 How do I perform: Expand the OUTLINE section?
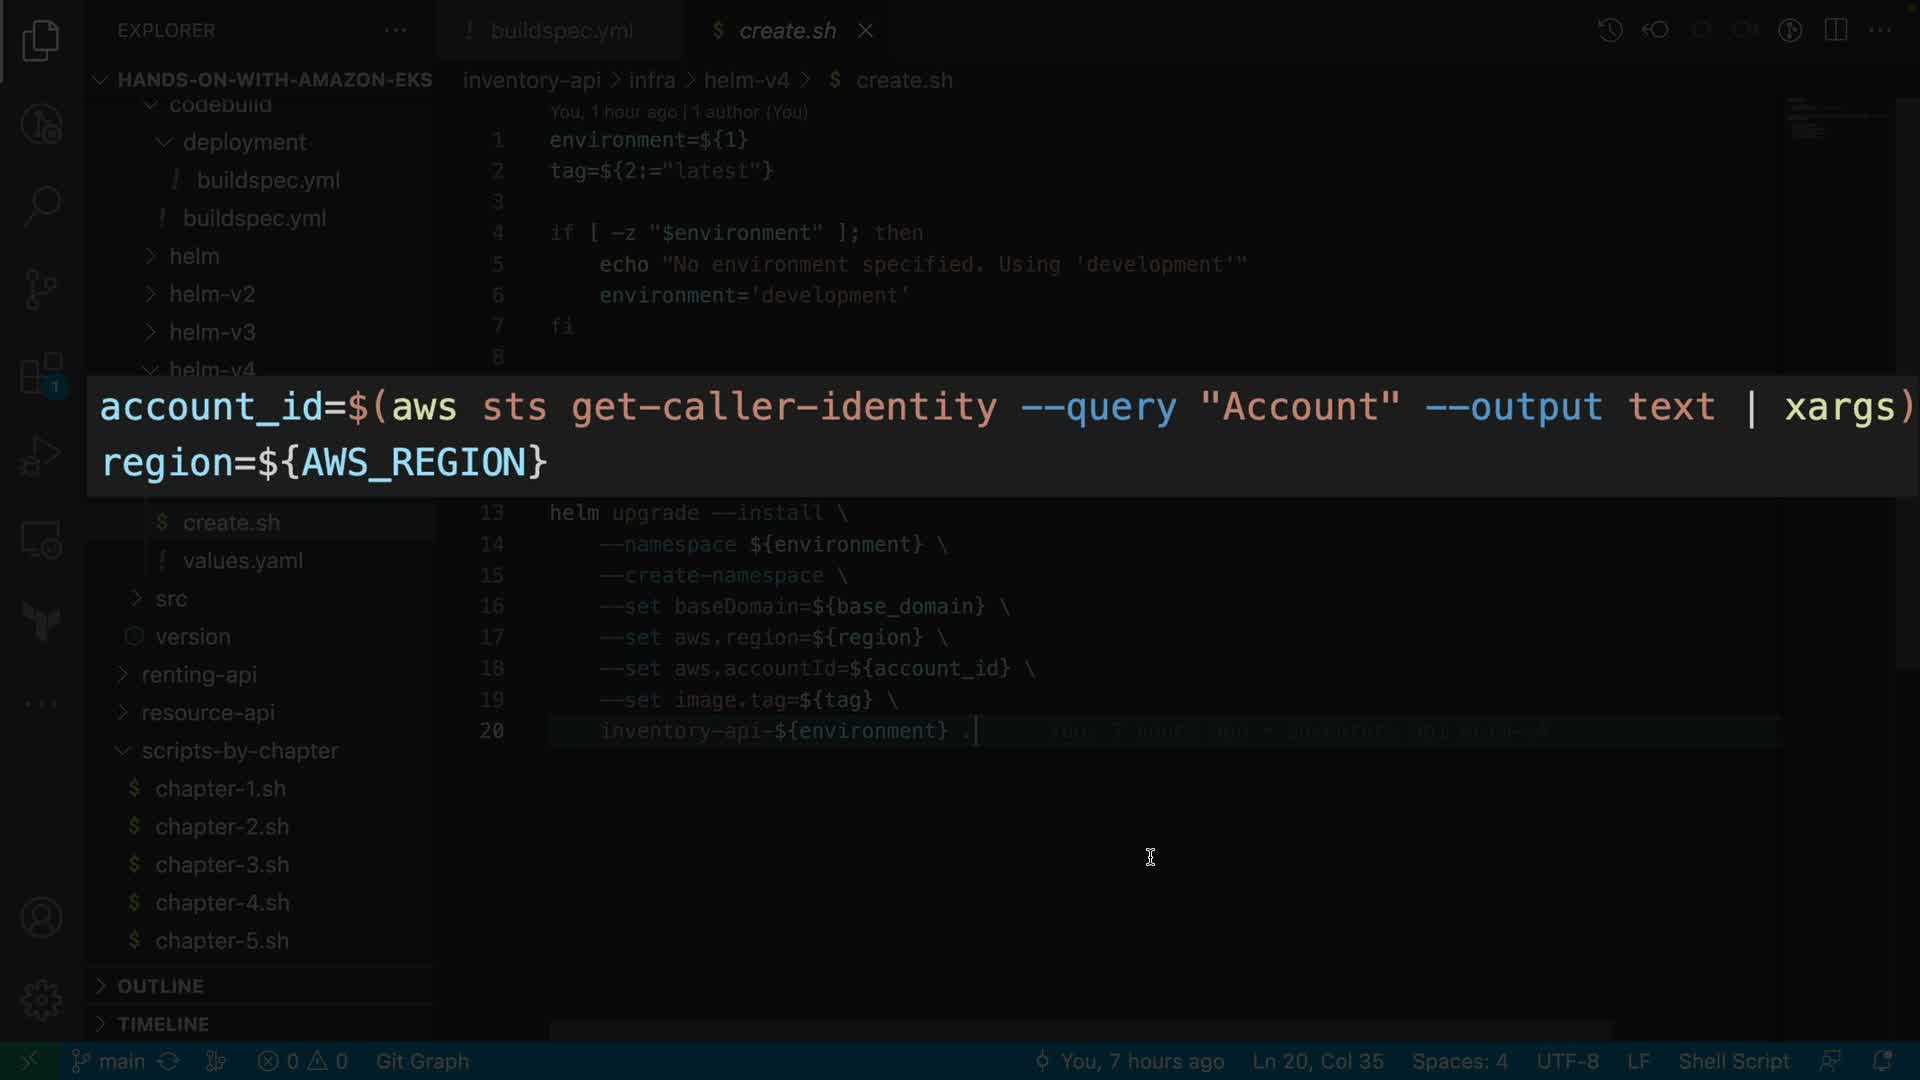pyautogui.click(x=160, y=986)
